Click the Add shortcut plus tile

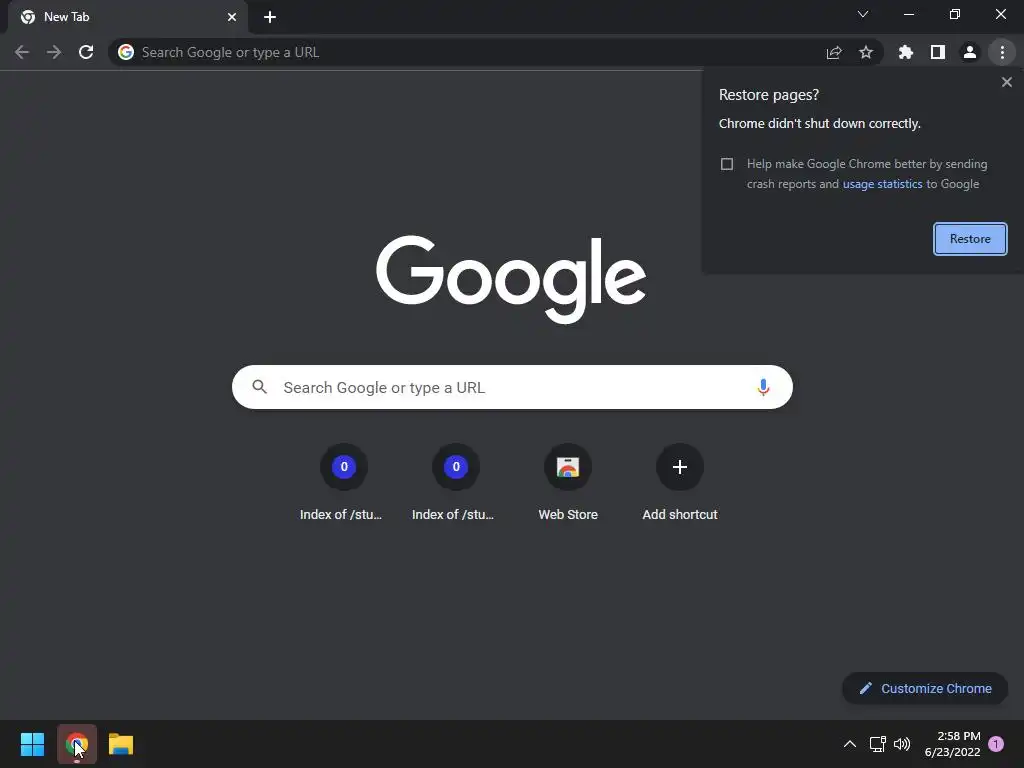pyautogui.click(x=680, y=483)
